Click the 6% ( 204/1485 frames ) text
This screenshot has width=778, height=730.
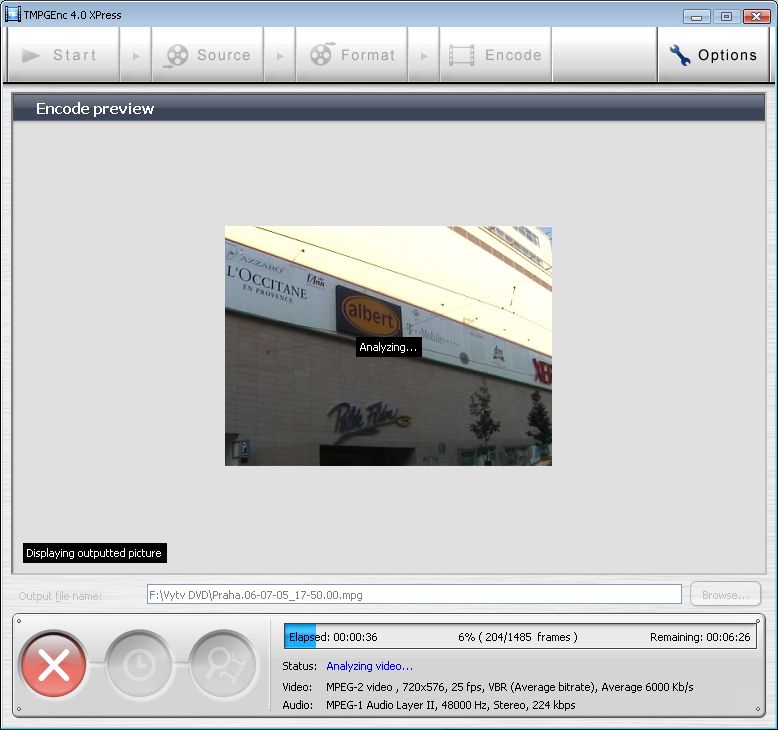(518, 637)
